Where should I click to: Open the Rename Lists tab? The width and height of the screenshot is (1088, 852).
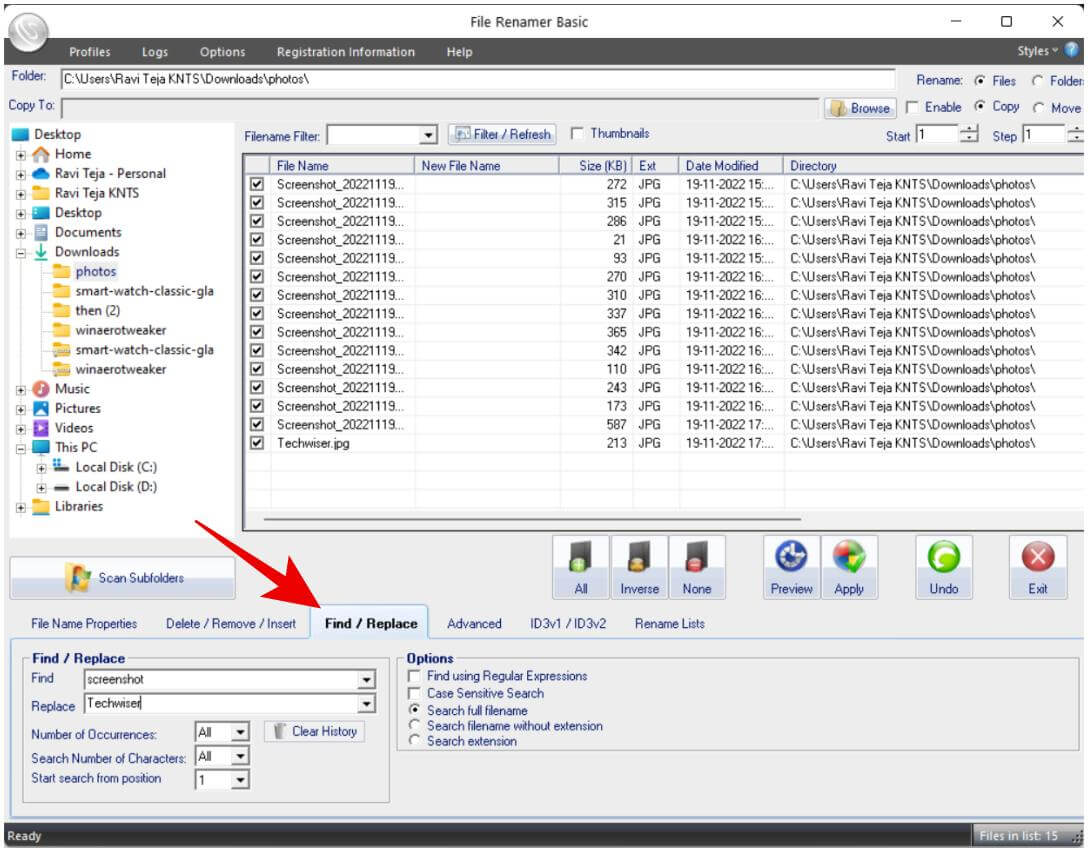(x=670, y=624)
